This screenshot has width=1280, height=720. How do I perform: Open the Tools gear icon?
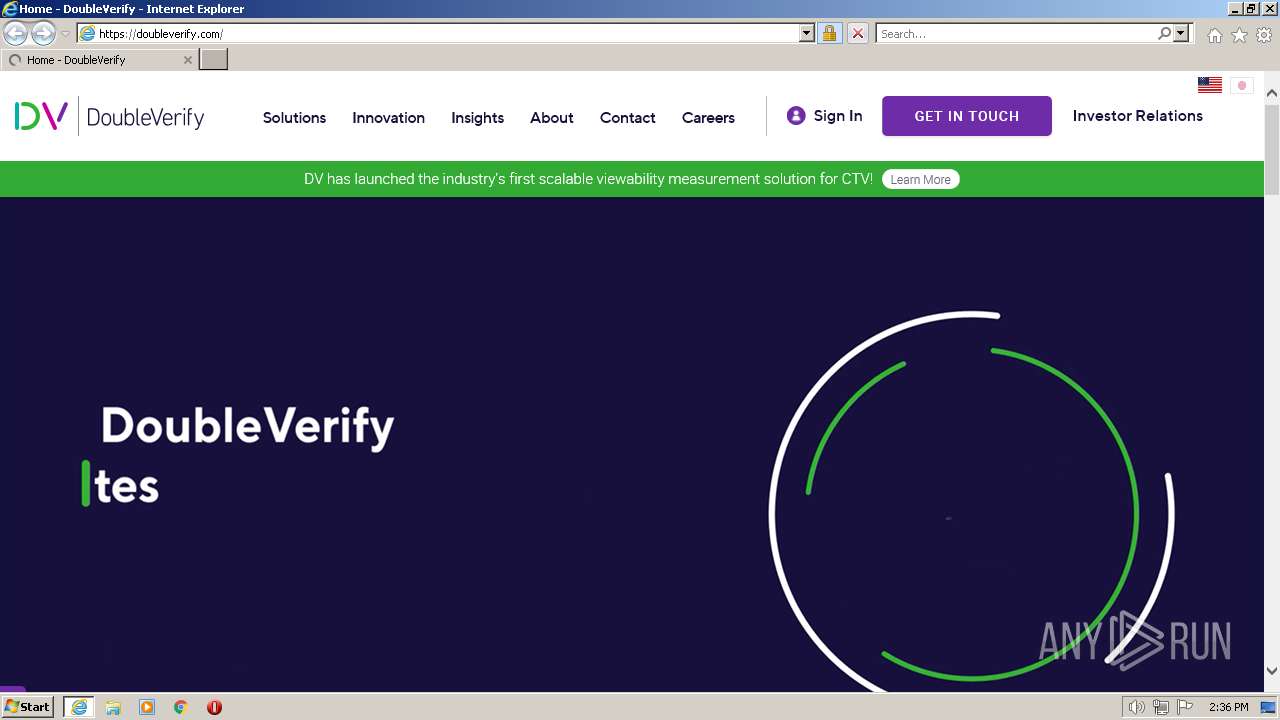(1264, 35)
